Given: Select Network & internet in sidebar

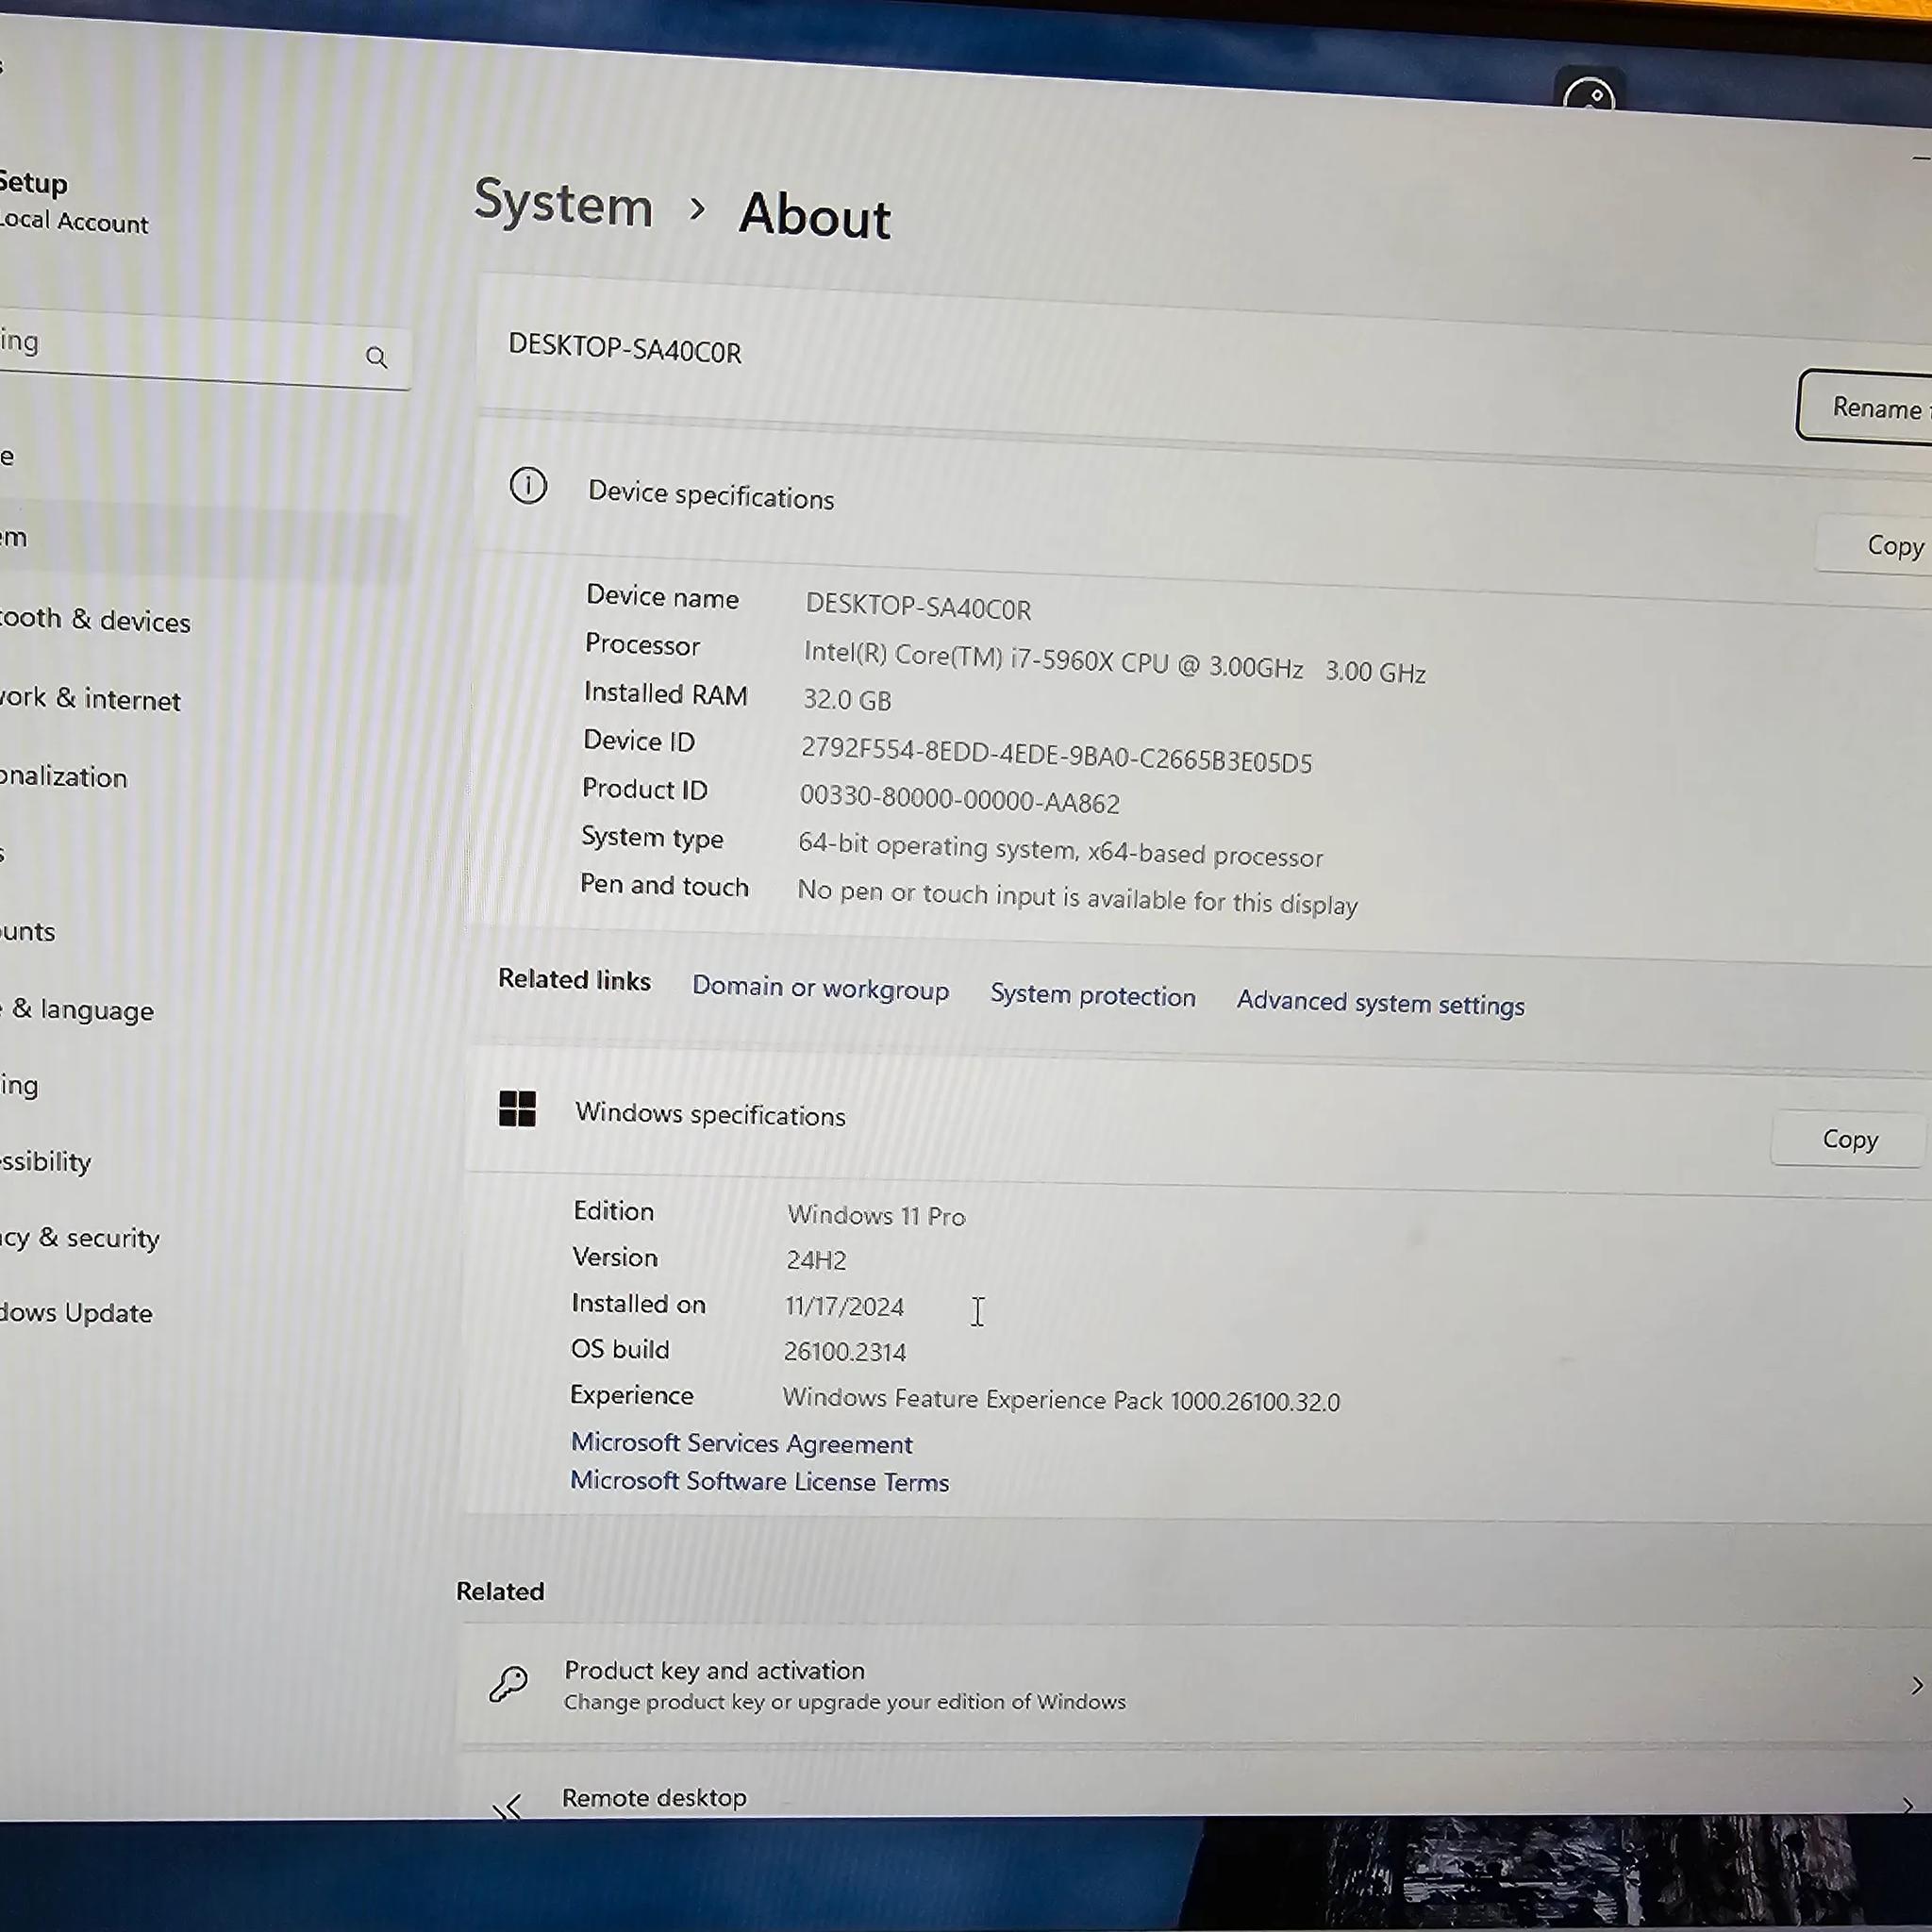Looking at the screenshot, I should point(90,698).
